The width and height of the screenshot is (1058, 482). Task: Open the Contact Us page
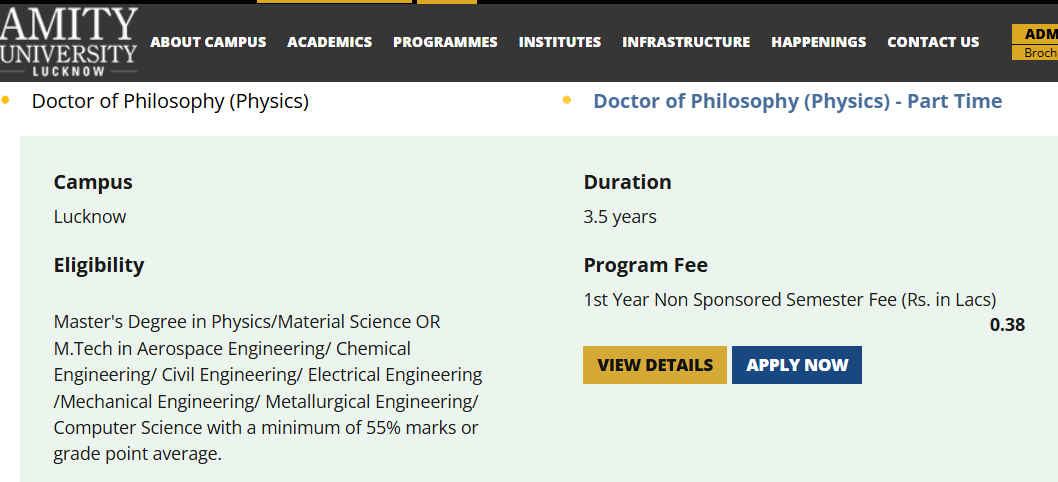click(933, 42)
